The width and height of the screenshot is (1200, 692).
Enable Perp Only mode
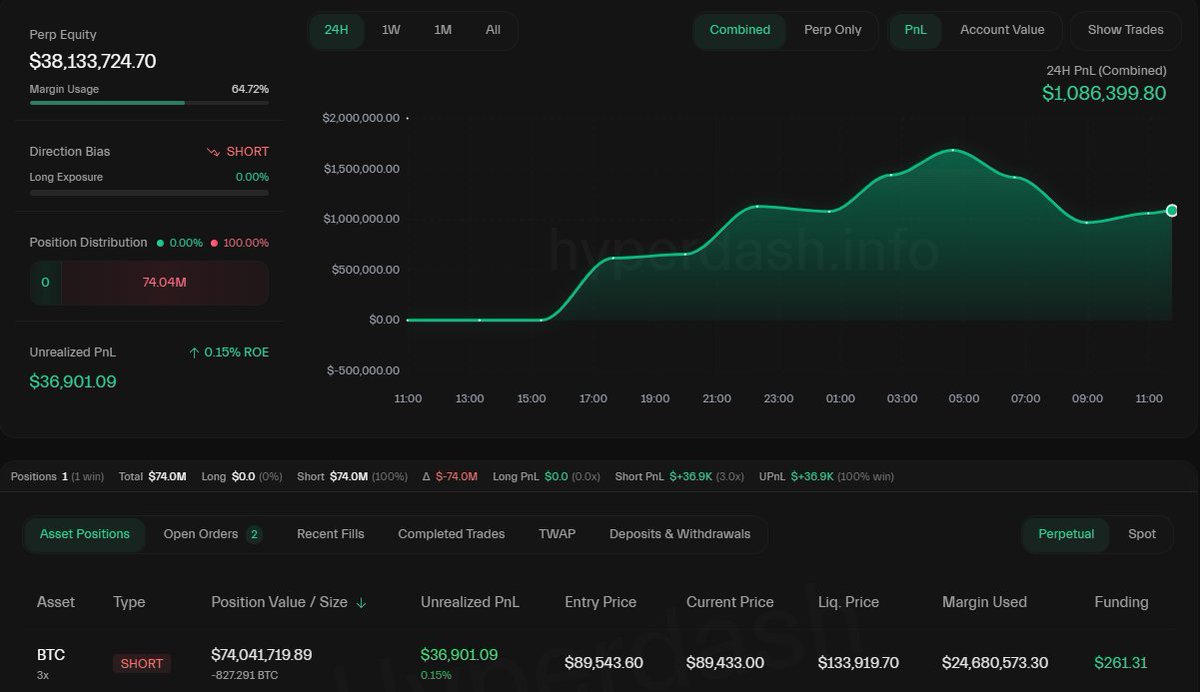(x=833, y=30)
